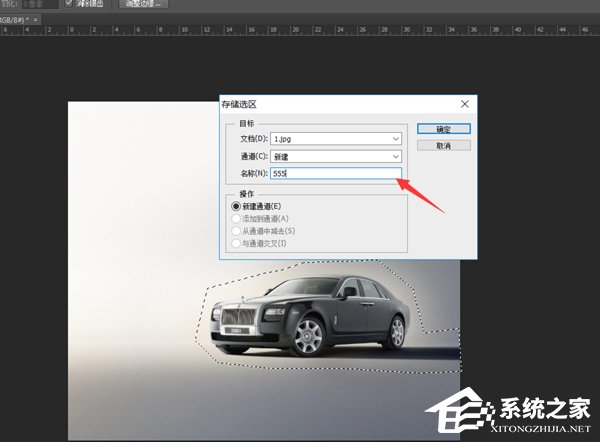Click the 名称 field containing 555

click(x=336, y=173)
